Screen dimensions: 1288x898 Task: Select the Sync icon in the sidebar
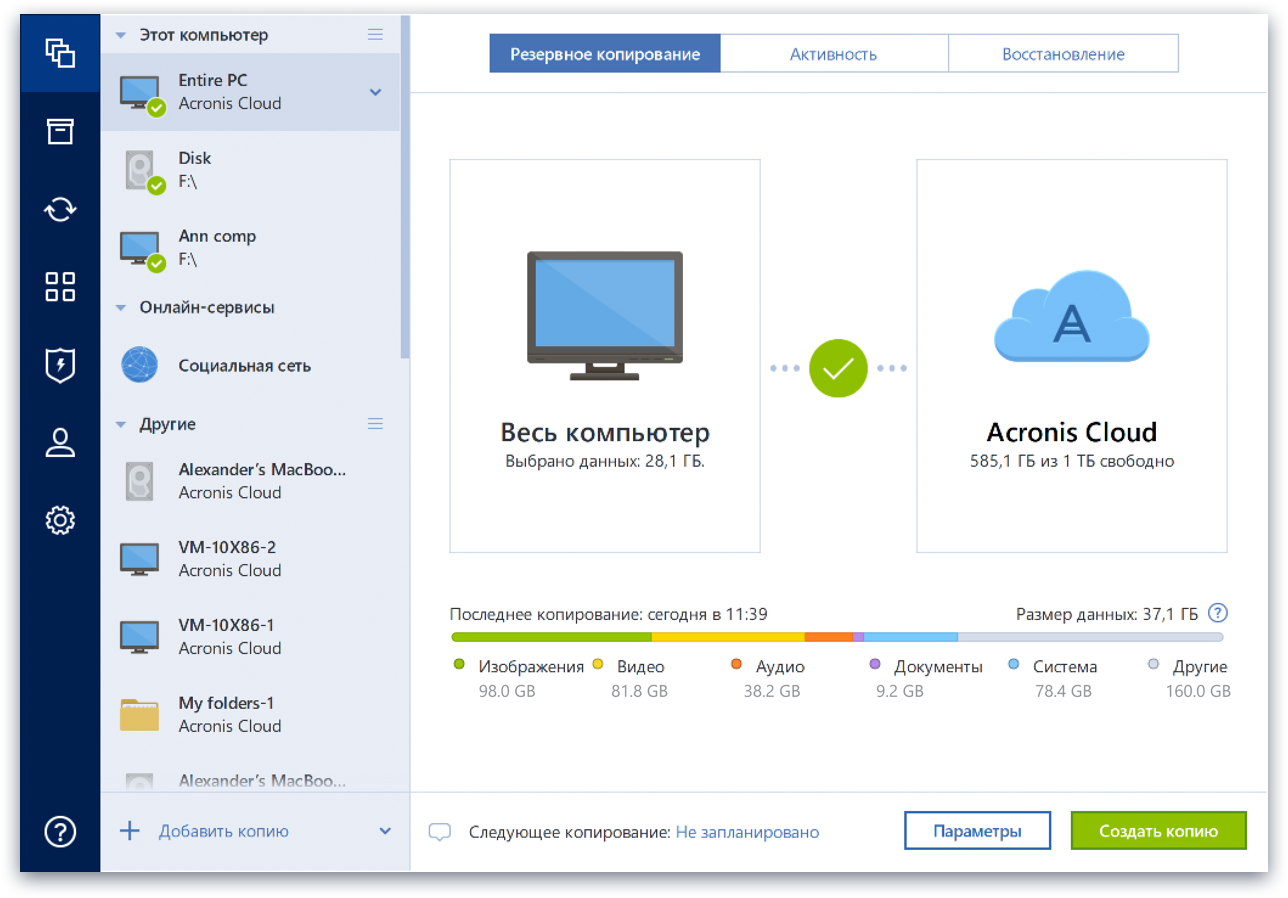pyautogui.click(x=60, y=209)
